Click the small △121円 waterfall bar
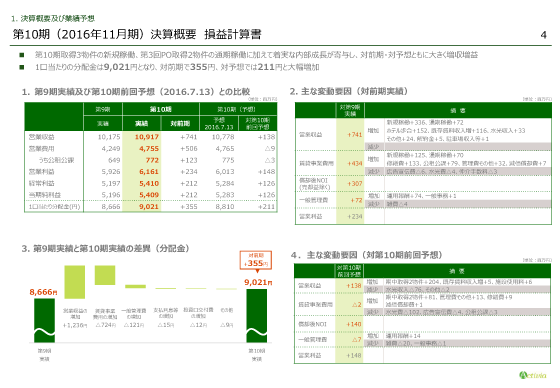560x388 pixels. (x=135, y=286)
